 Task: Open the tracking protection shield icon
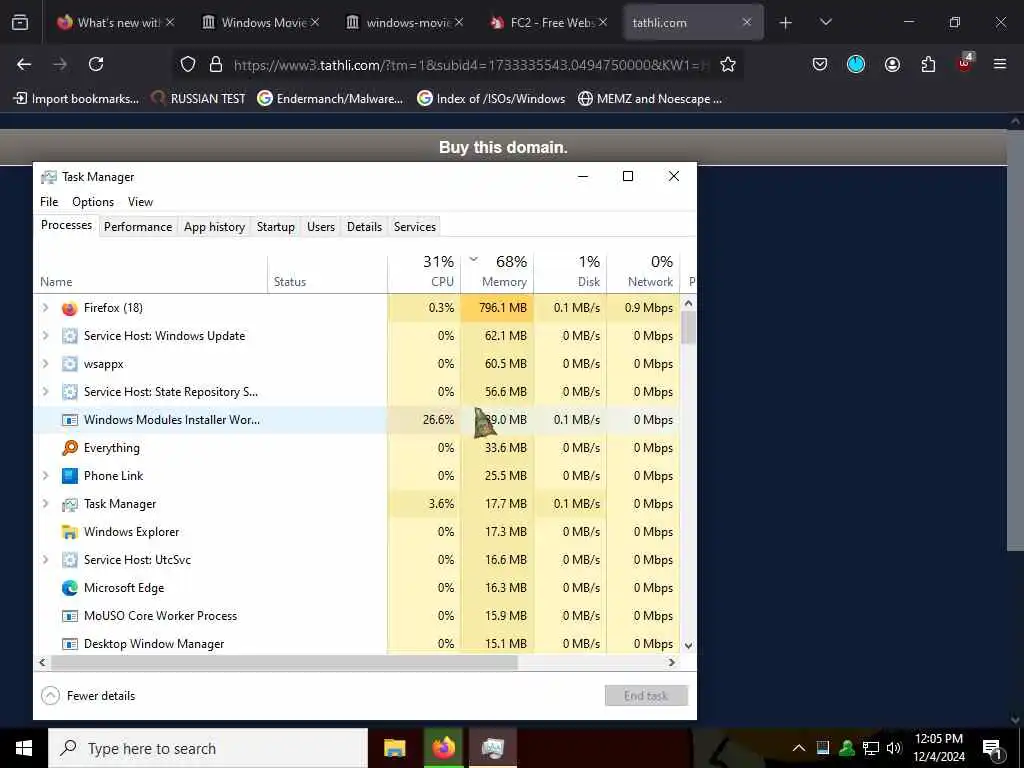[x=188, y=64]
